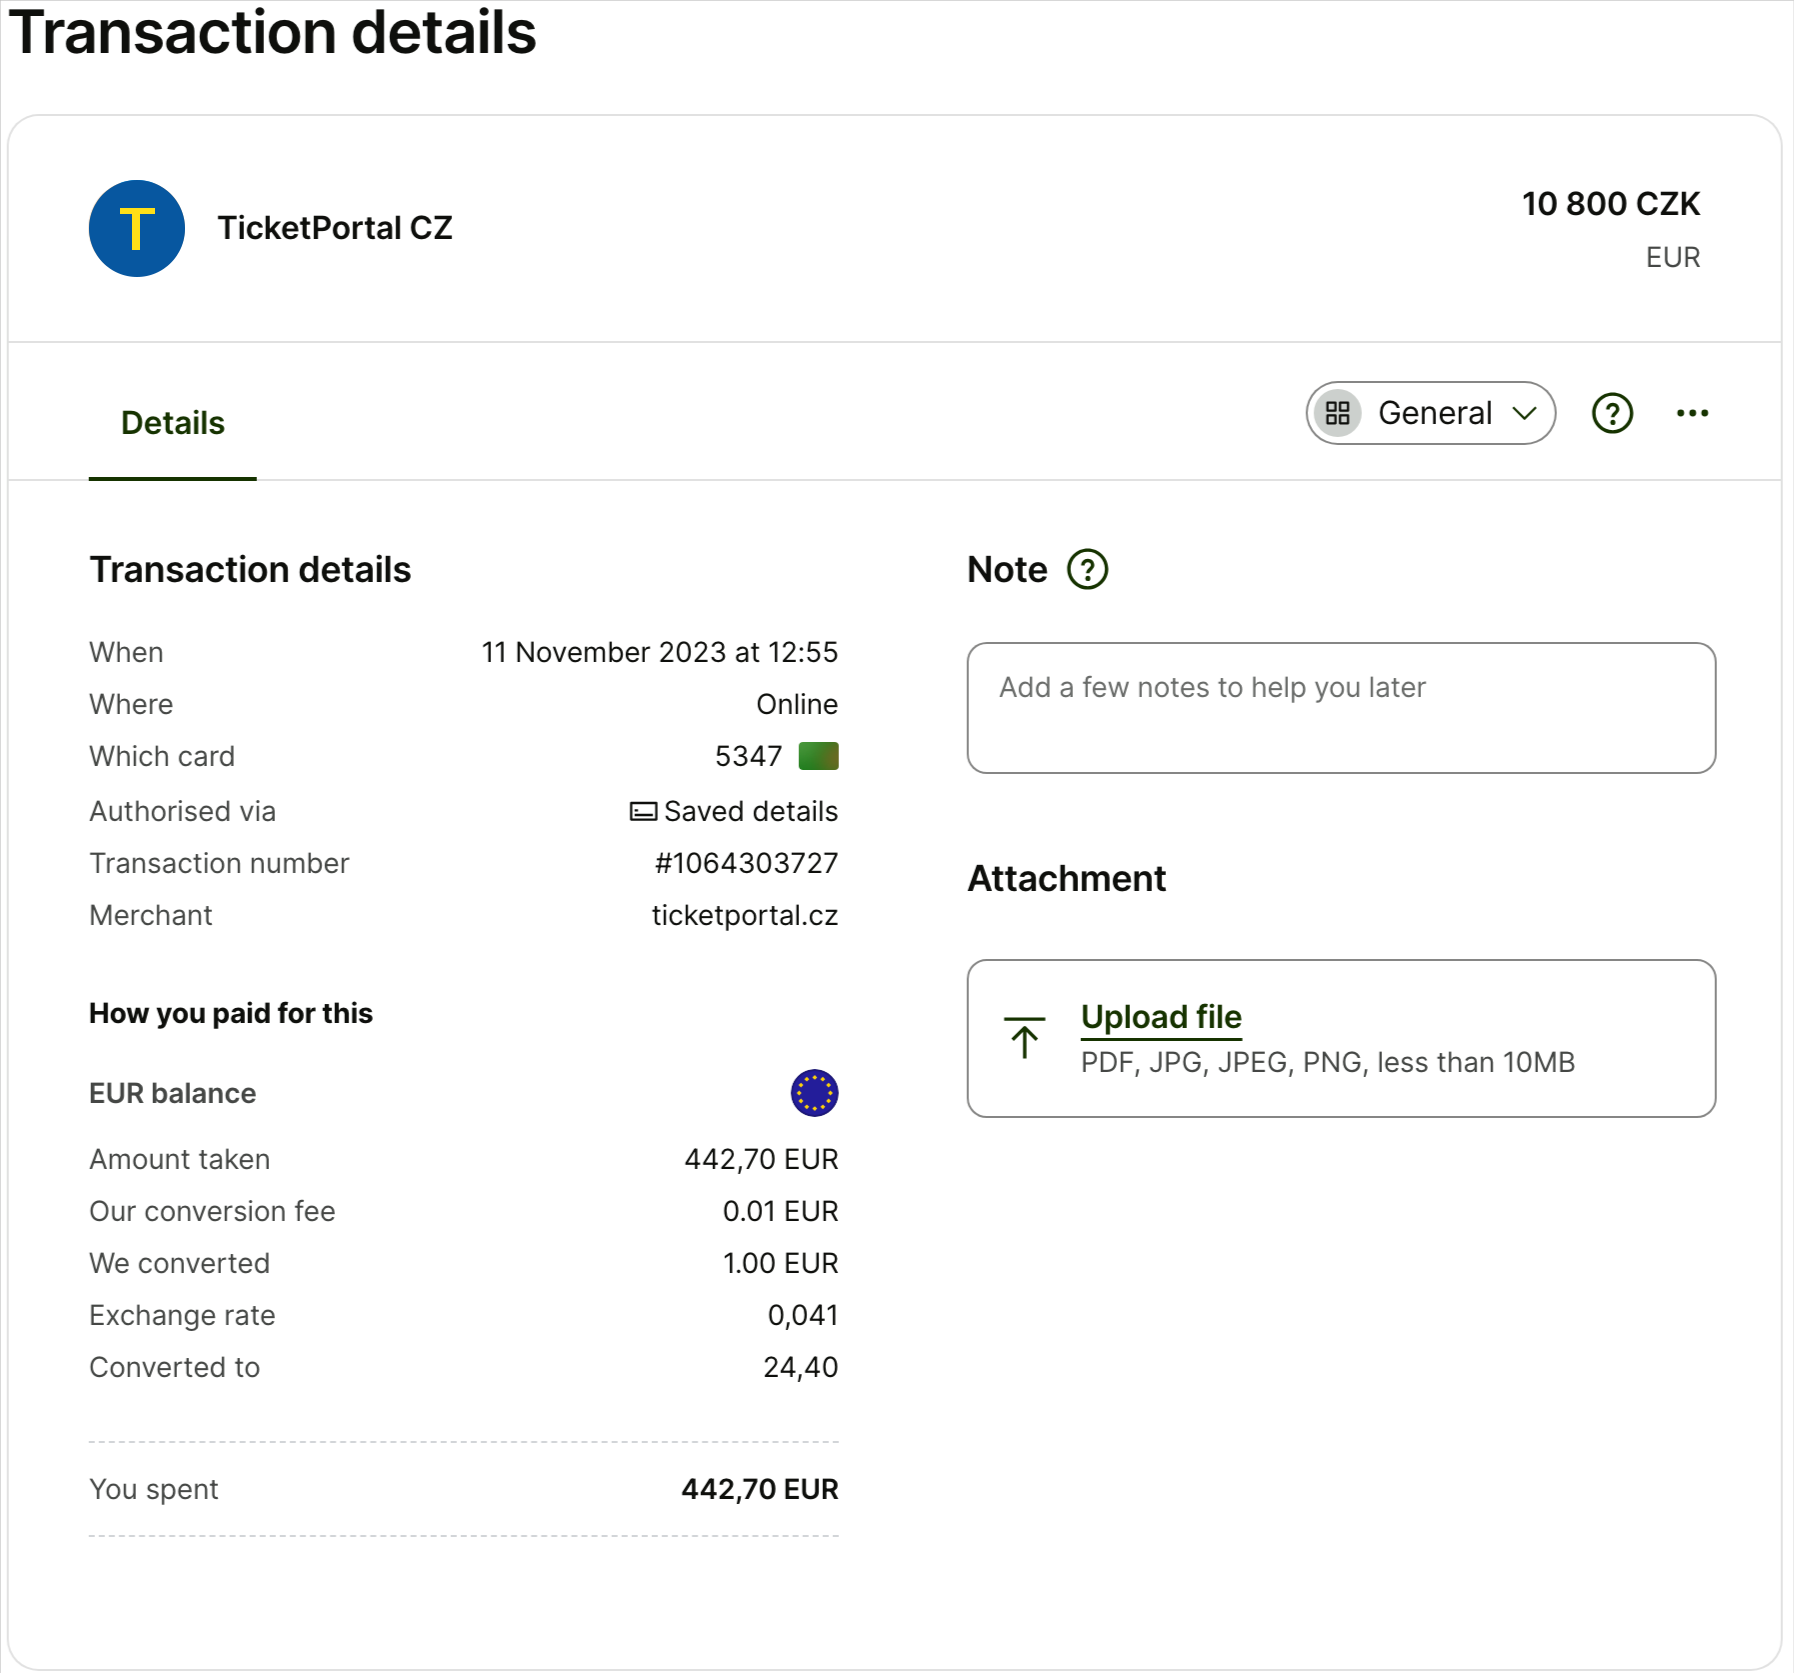Switch to the Details tab
1794x1673 pixels.
pyautogui.click(x=173, y=423)
